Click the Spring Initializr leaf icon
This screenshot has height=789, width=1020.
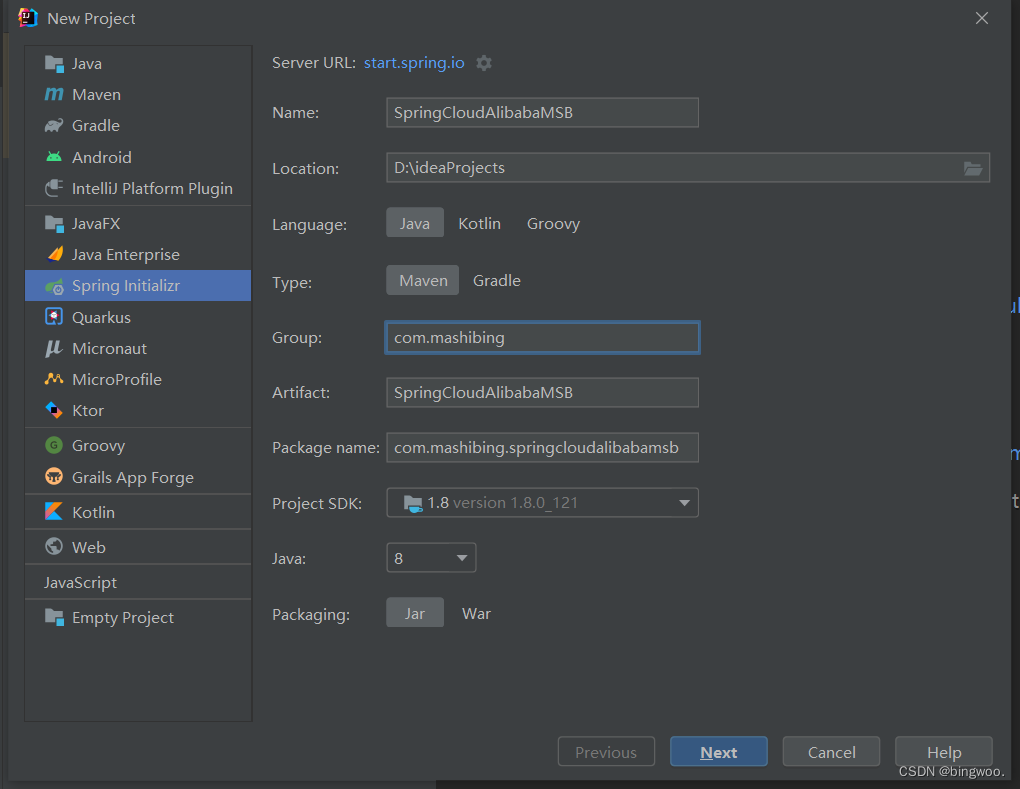54,286
